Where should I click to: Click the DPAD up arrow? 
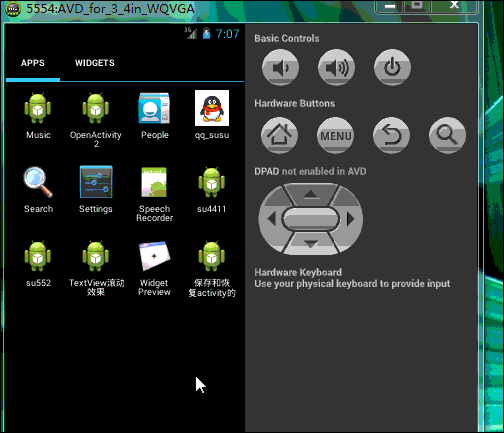[x=311, y=194]
